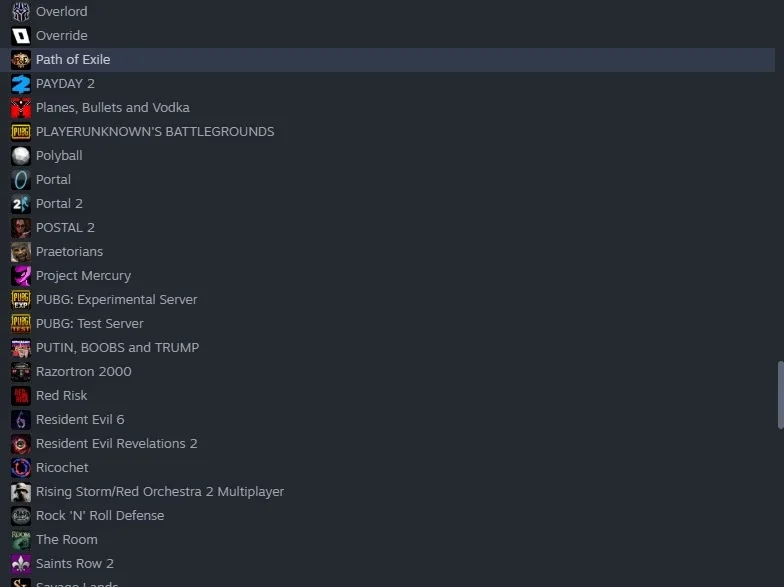Click the Portal 2 game icon
This screenshot has width=784, height=587.
[x=20, y=204]
